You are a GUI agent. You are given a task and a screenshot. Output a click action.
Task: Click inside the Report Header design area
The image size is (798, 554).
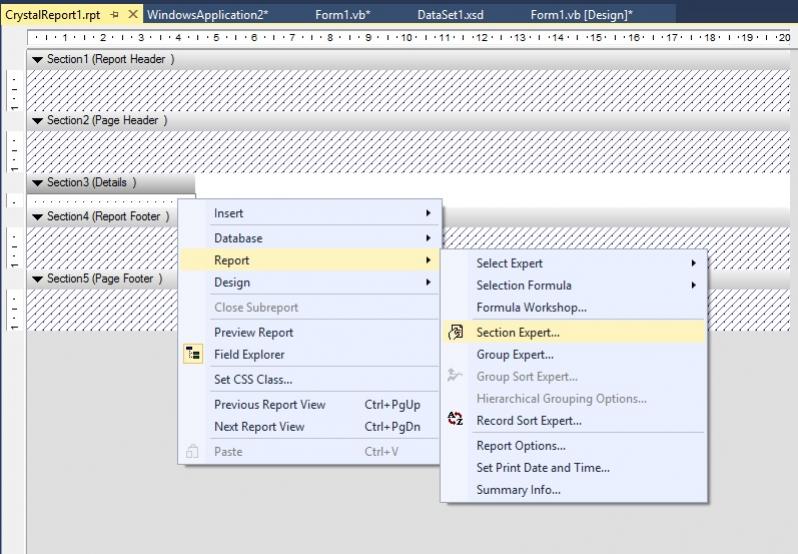408,91
